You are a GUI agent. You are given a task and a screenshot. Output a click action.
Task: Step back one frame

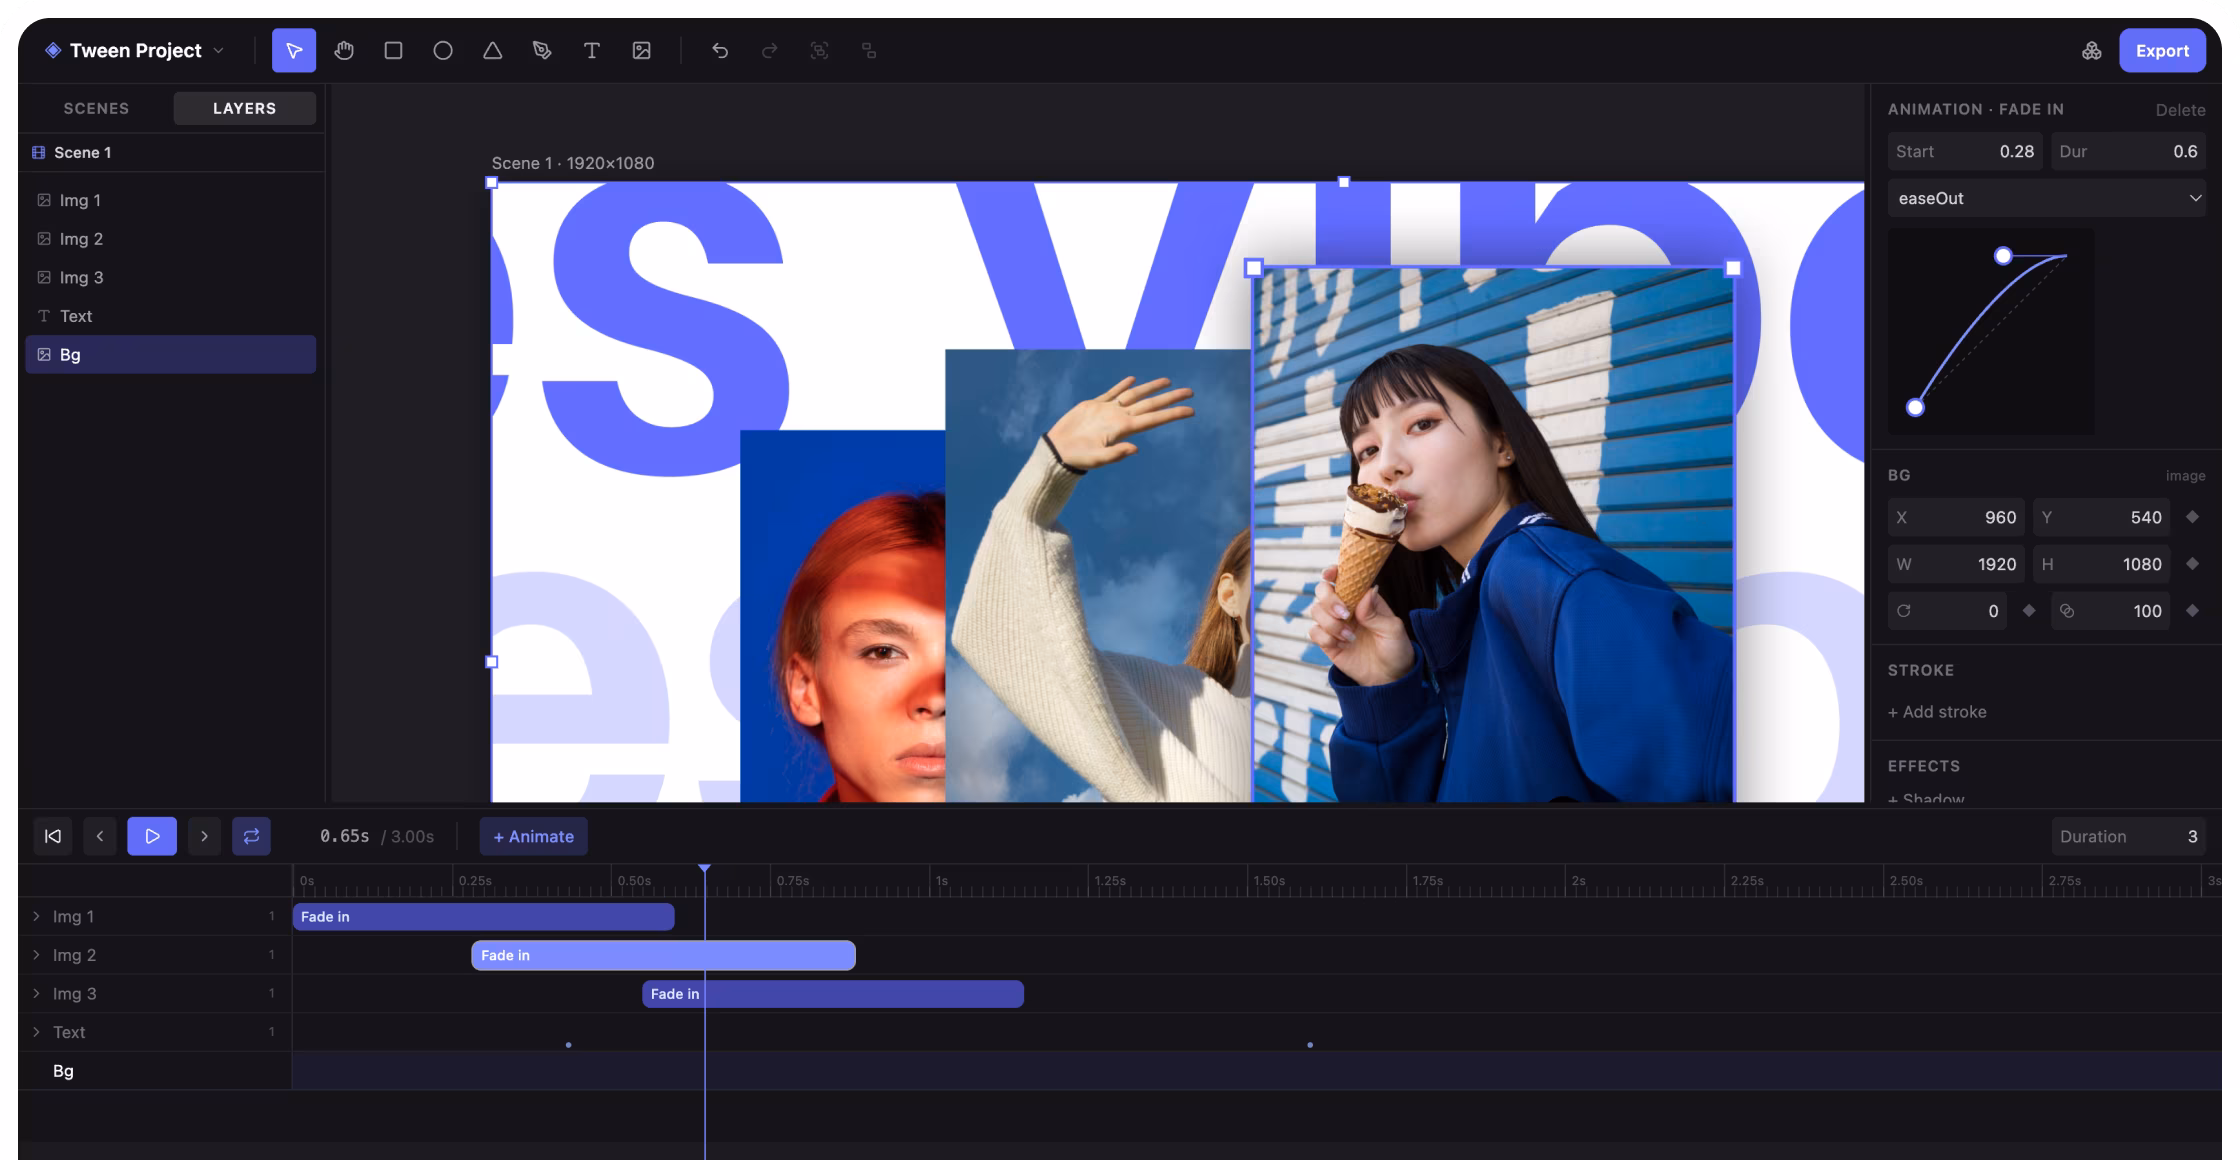click(x=100, y=836)
